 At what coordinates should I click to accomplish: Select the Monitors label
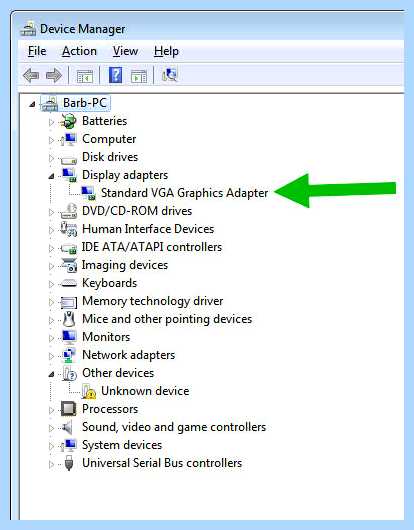[x=106, y=337]
